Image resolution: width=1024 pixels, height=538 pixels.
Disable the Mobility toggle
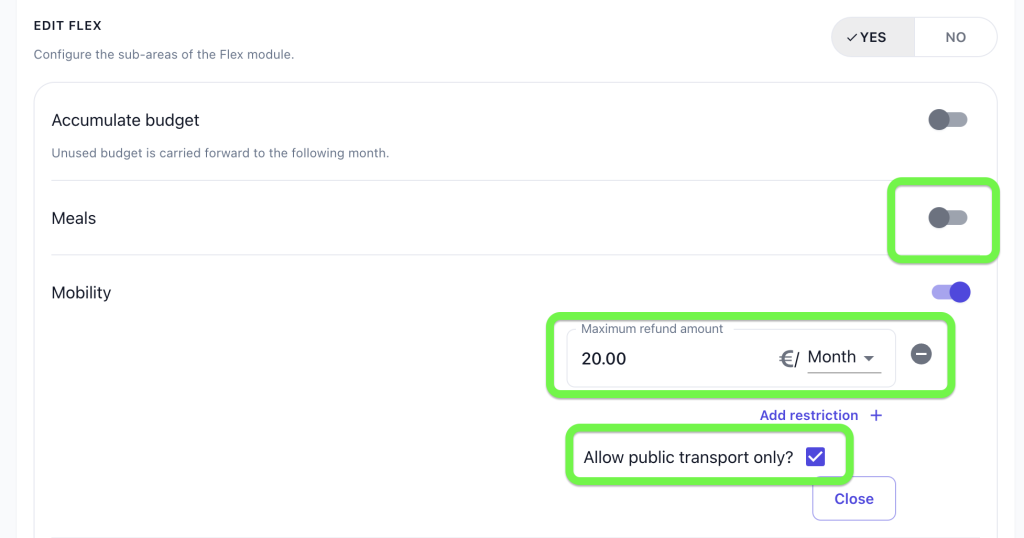(951, 292)
